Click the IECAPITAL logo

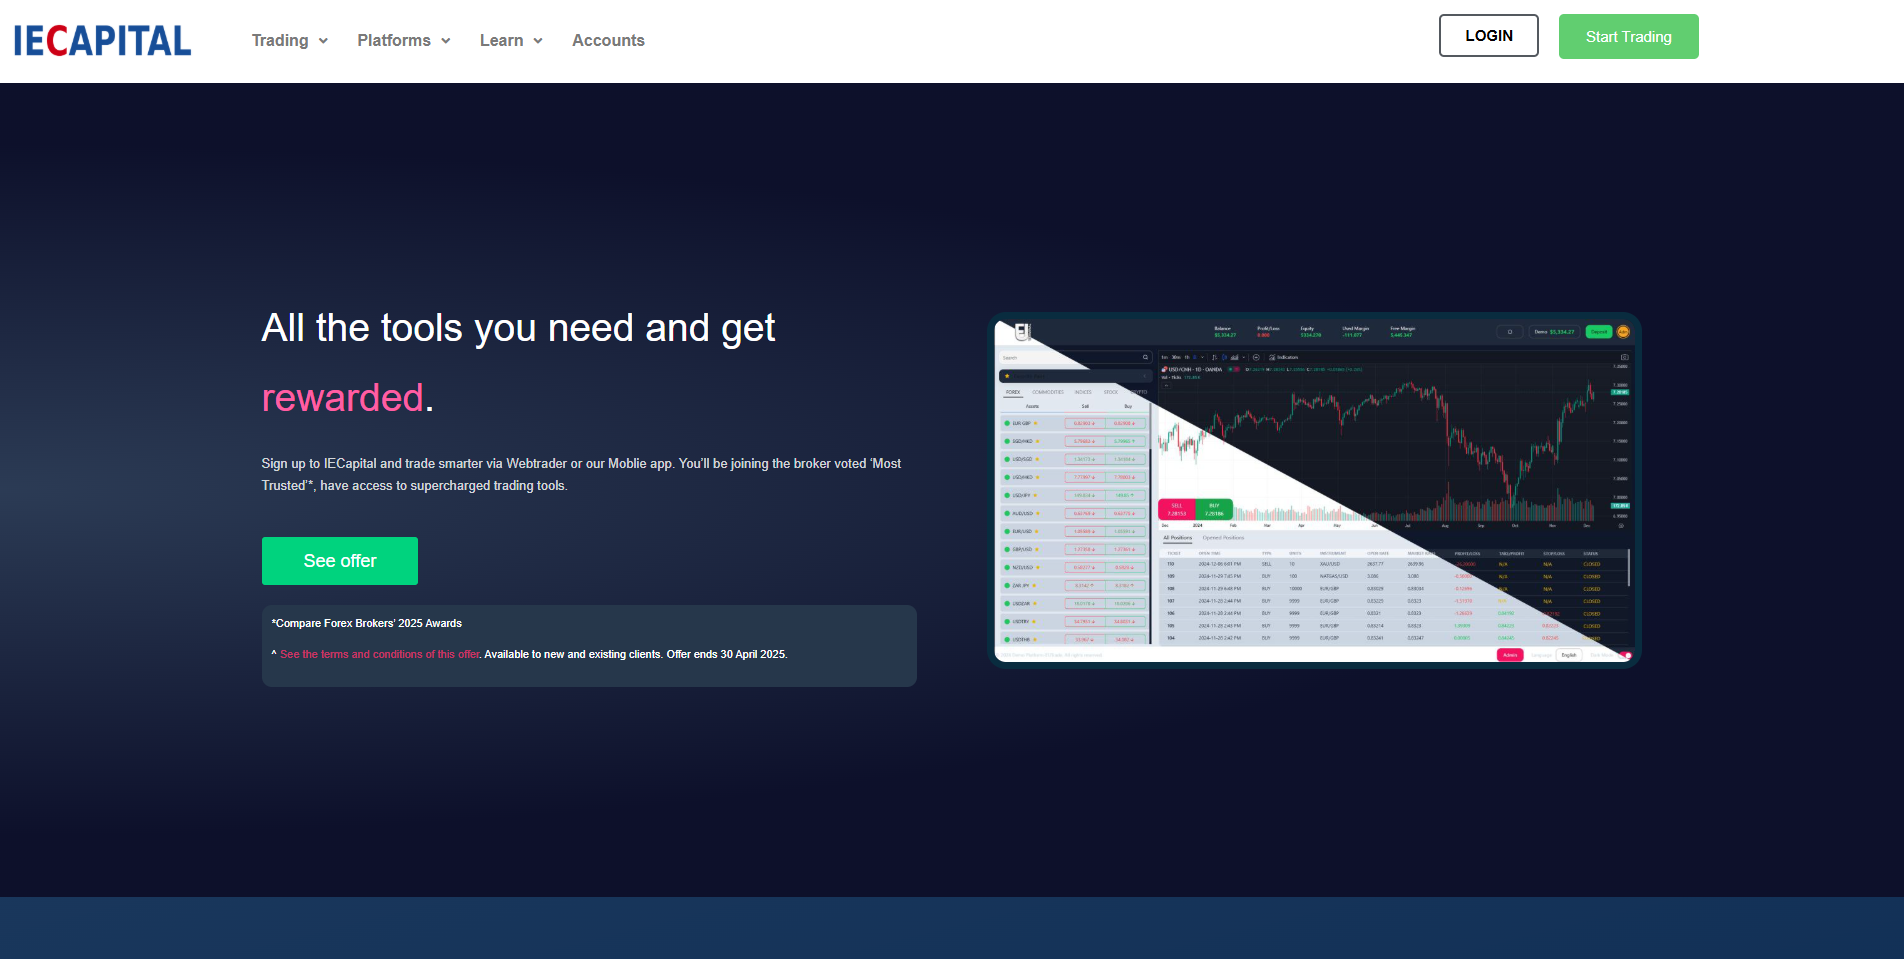pyautogui.click(x=102, y=41)
